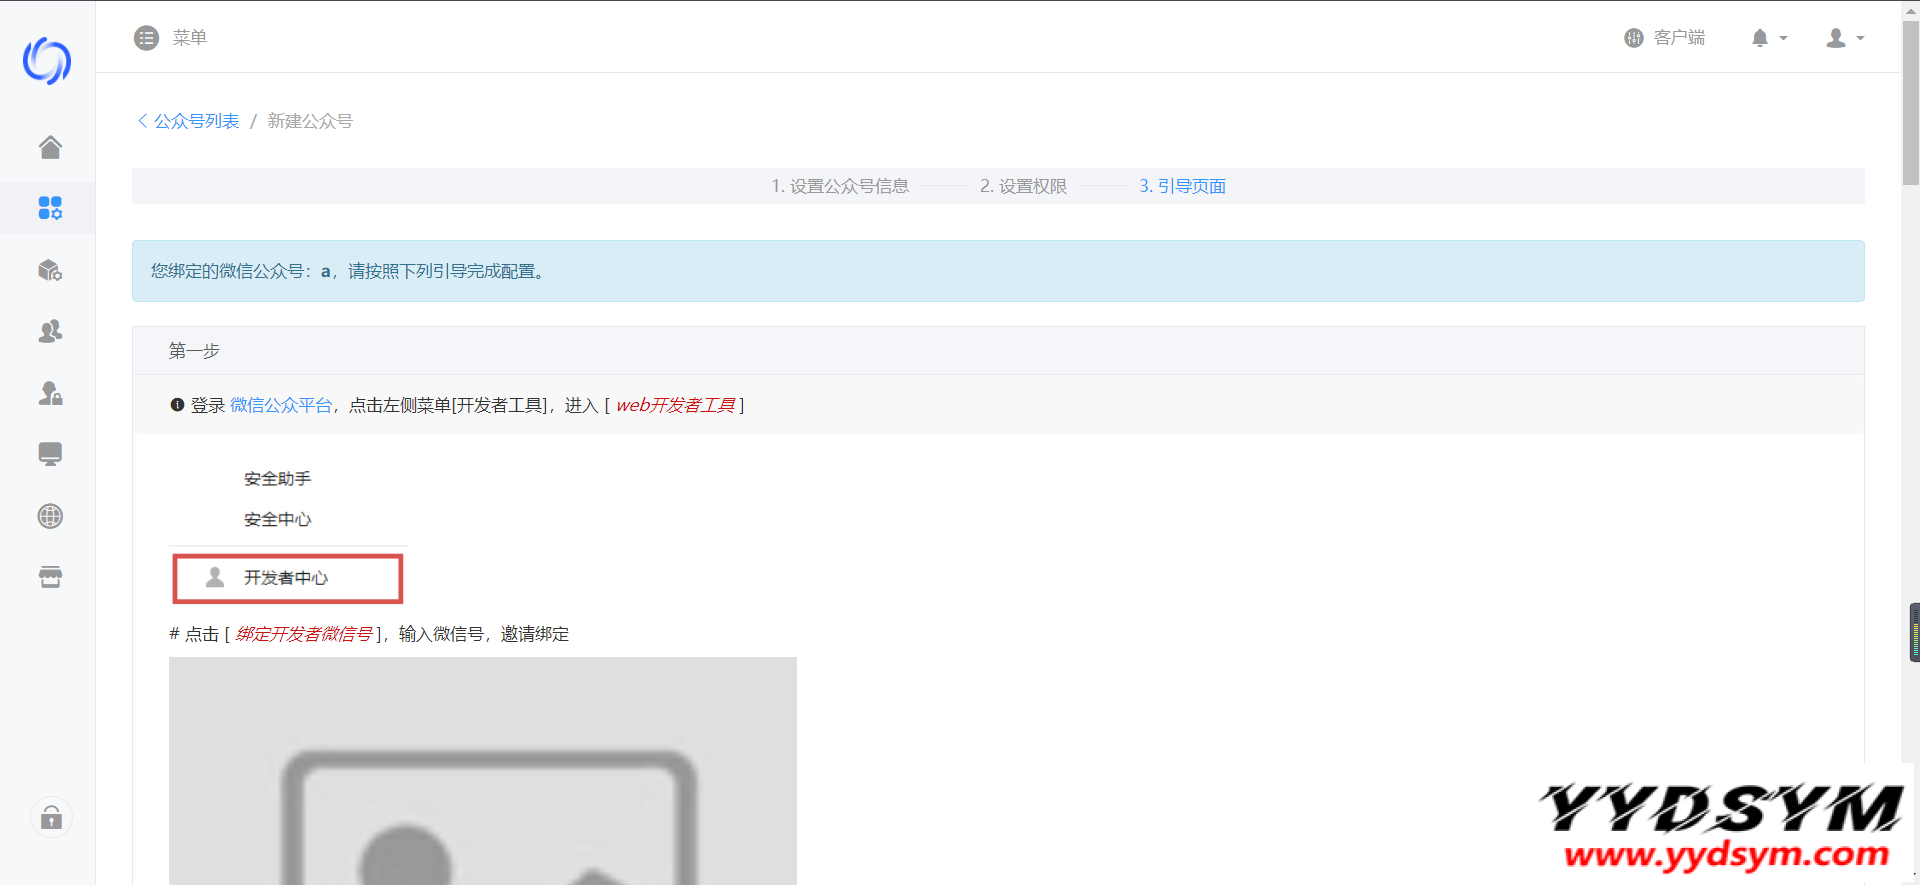1920x885 pixels.
Task: Open the user account dropdown
Action: (1844, 38)
